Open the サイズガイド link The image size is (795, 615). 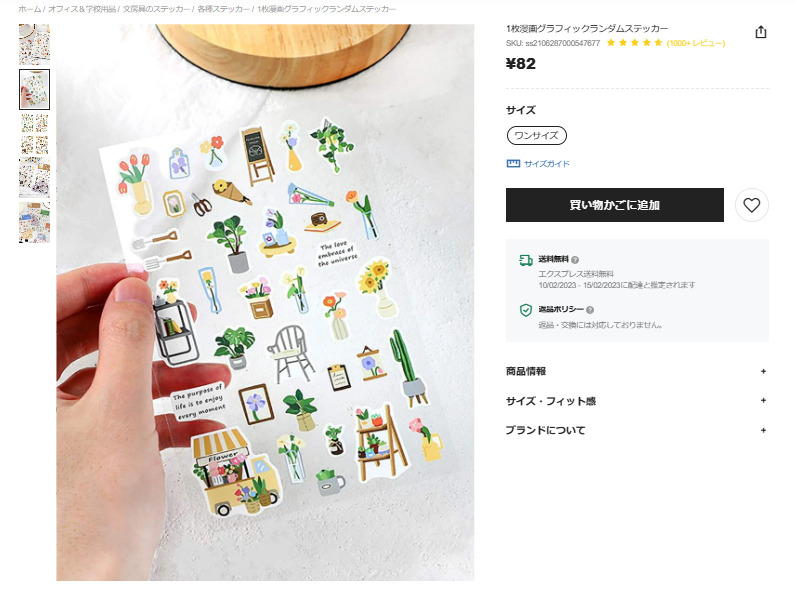tap(547, 163)
